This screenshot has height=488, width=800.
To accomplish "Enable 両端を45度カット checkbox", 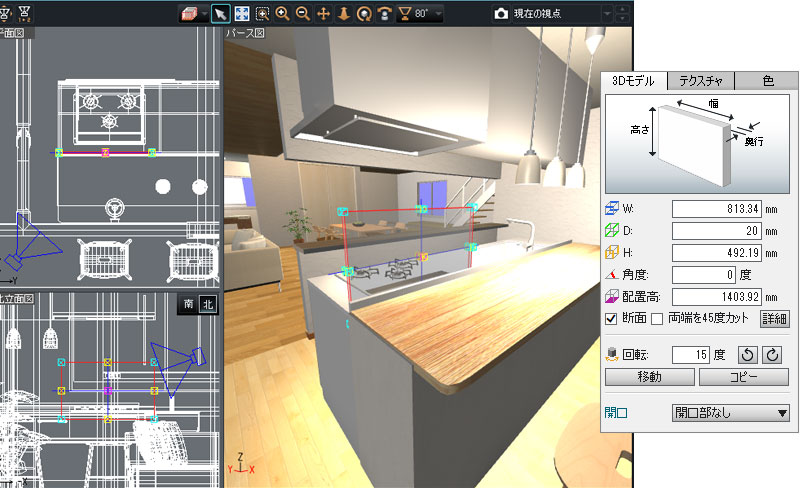I will tap(657, 319).
